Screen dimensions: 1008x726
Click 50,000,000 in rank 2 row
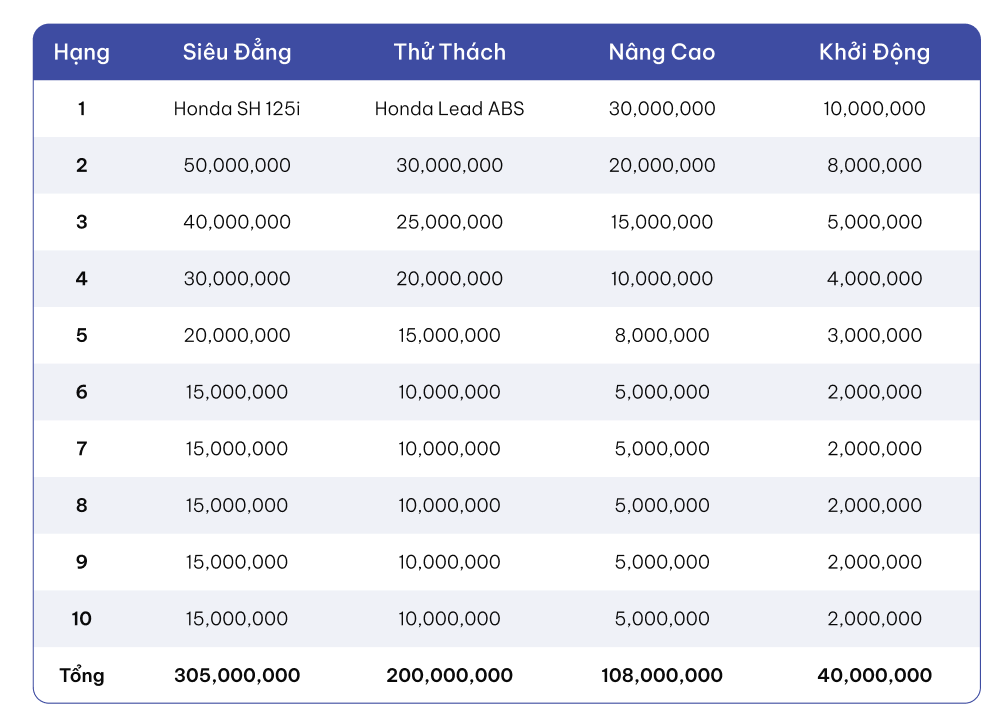(x=237, y=165)
